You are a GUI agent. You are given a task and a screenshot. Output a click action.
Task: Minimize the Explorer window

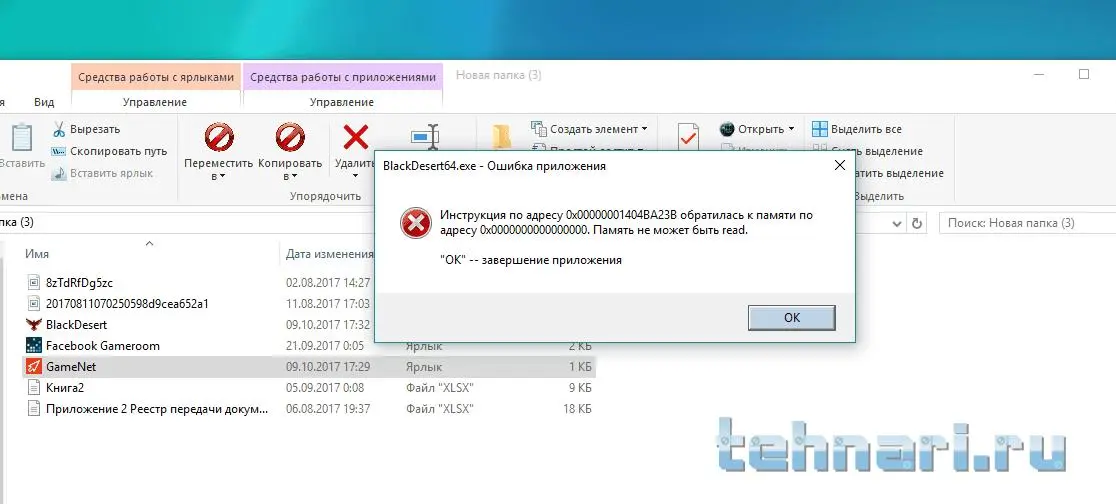(x=1041, y=74)
